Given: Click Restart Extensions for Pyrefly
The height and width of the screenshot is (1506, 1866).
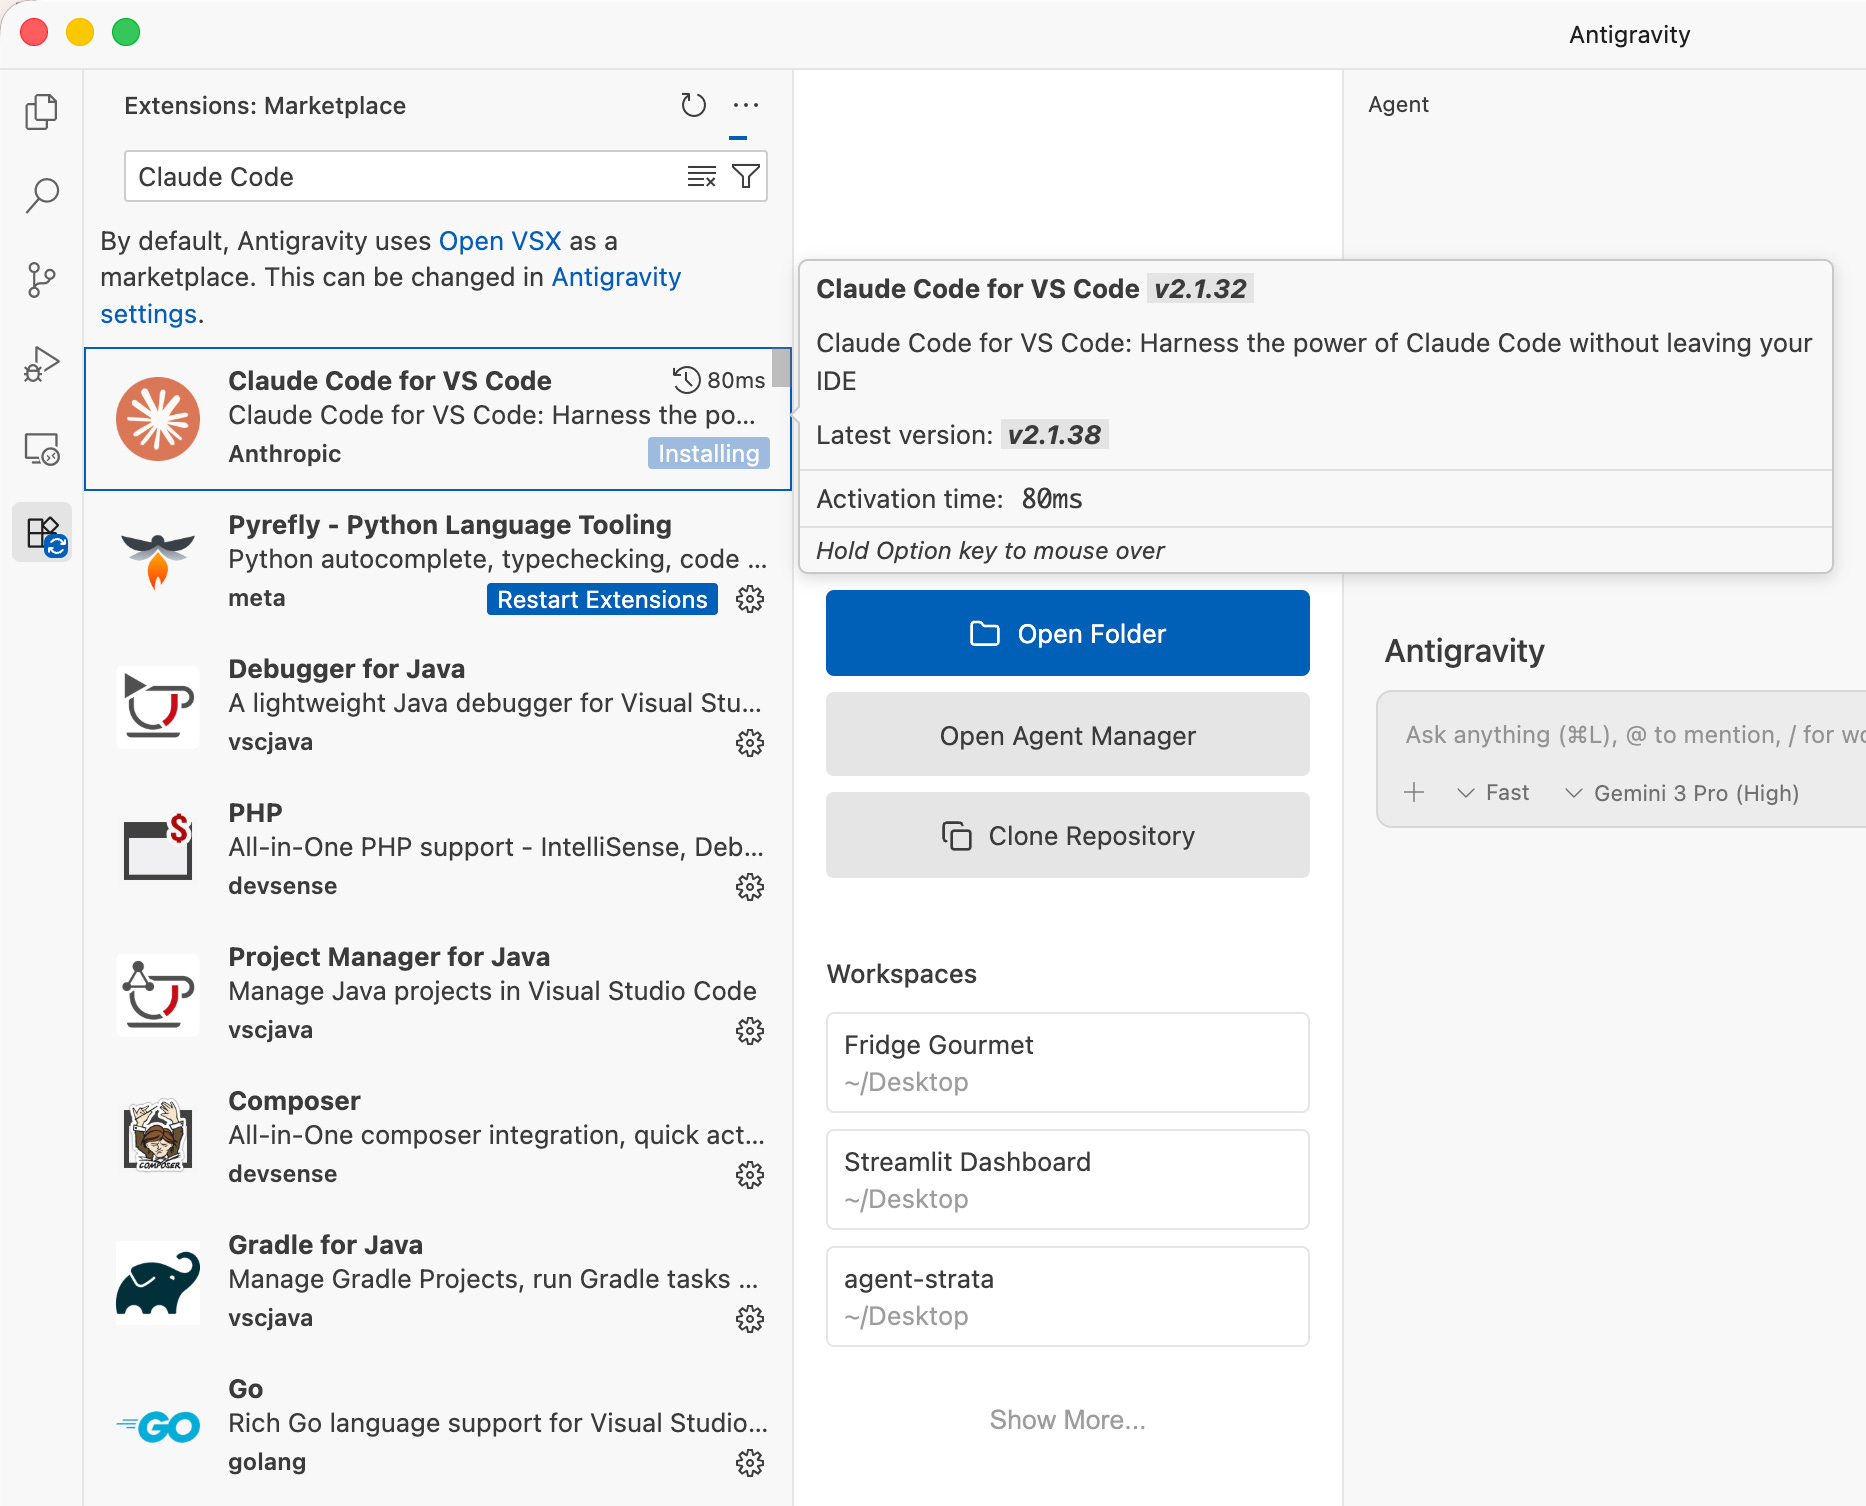Looking at the screenshot, I should (x=602, y=599).
